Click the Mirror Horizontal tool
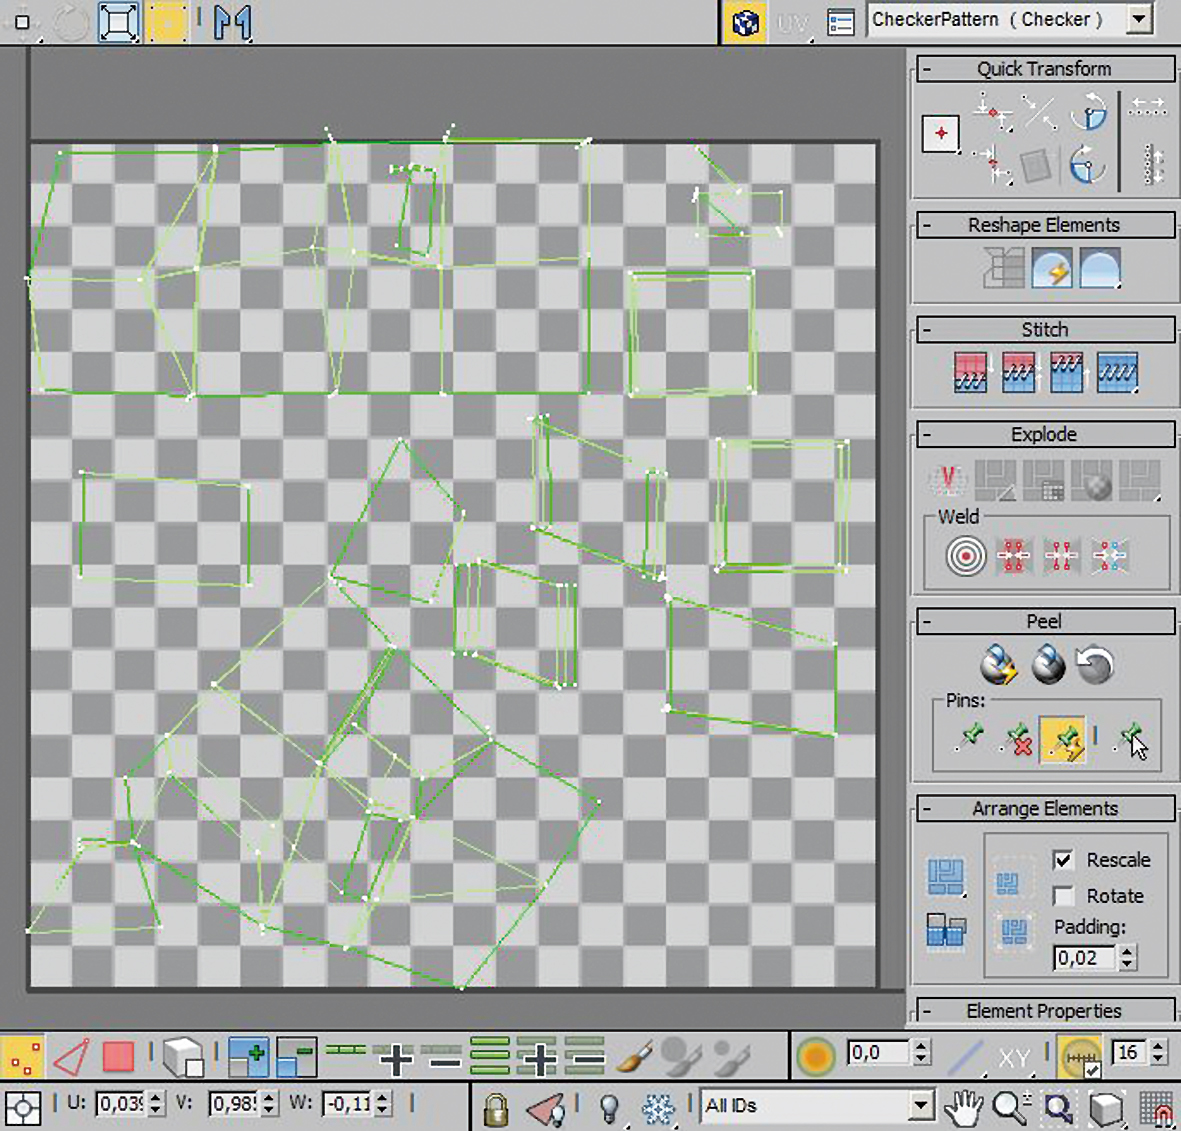1181x1131 pixels. coord(232,22)
